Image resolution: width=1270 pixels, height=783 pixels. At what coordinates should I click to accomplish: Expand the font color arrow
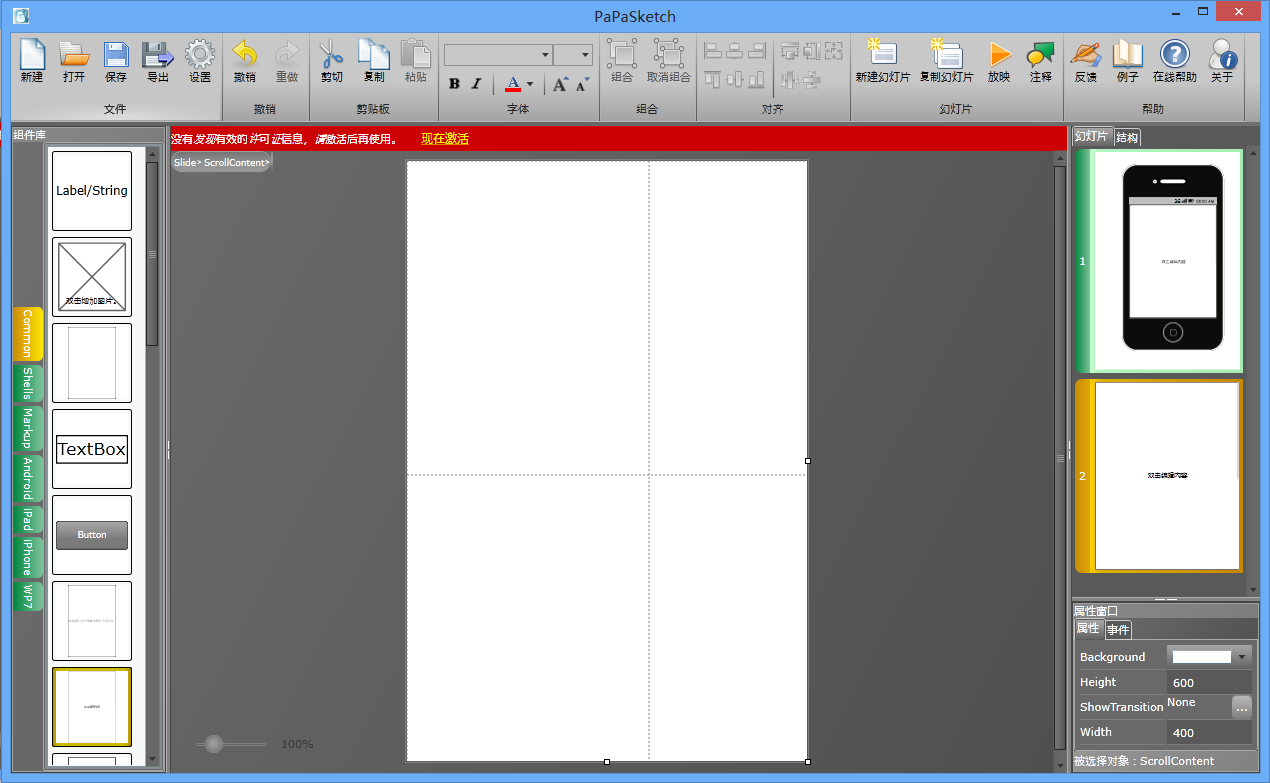[x=530, y=85]
